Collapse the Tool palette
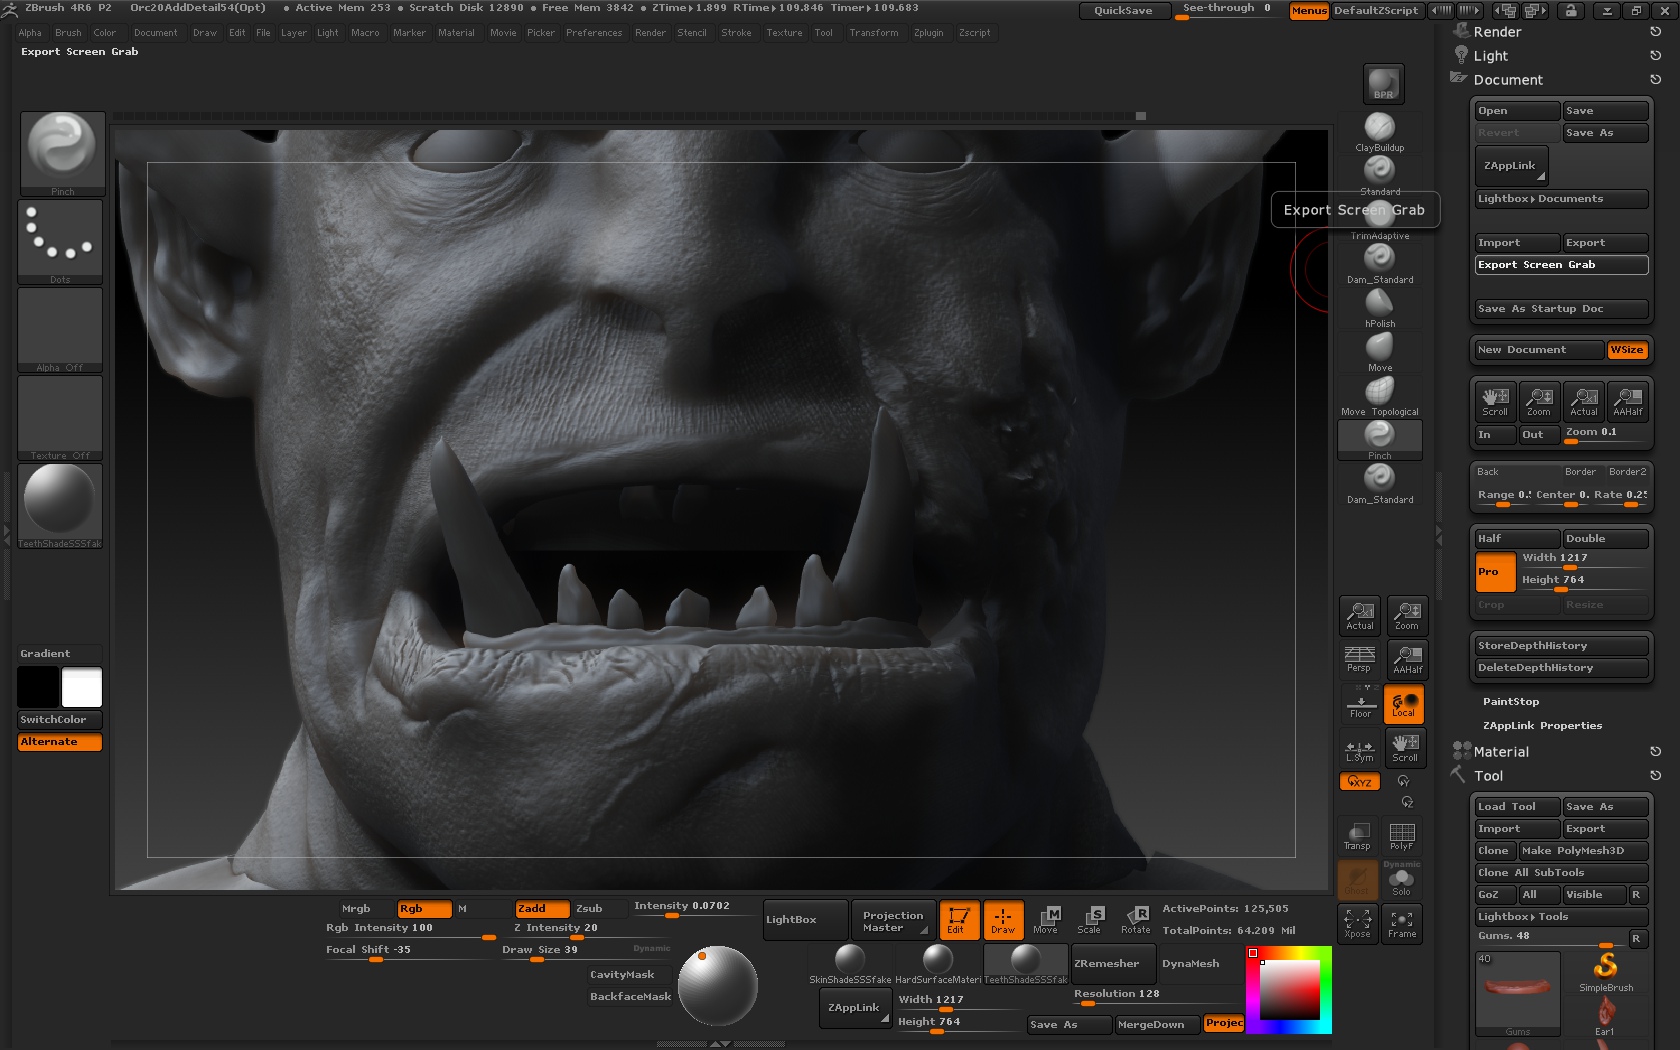 coord(1488,776)
